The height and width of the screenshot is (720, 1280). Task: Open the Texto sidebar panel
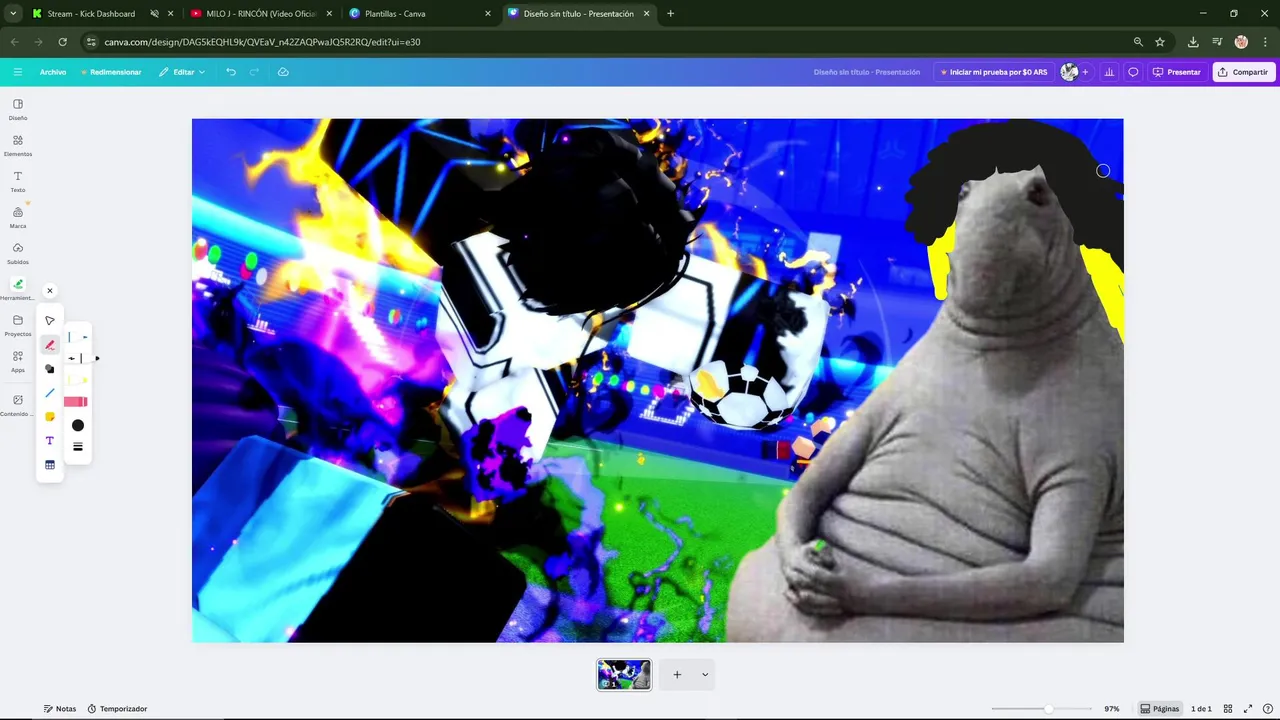pyautogui.click(x=18, y=181)
